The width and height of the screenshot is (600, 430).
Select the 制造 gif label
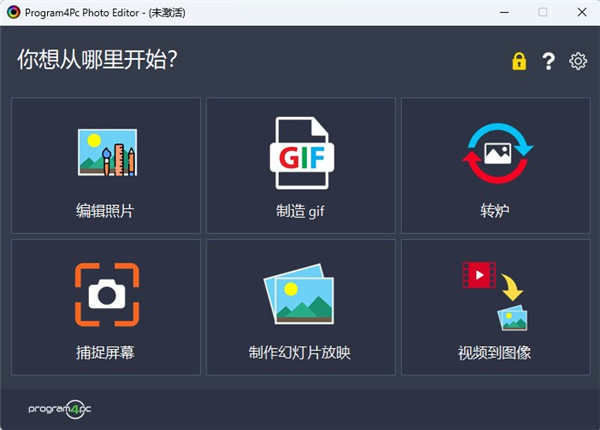coord(300,211)
